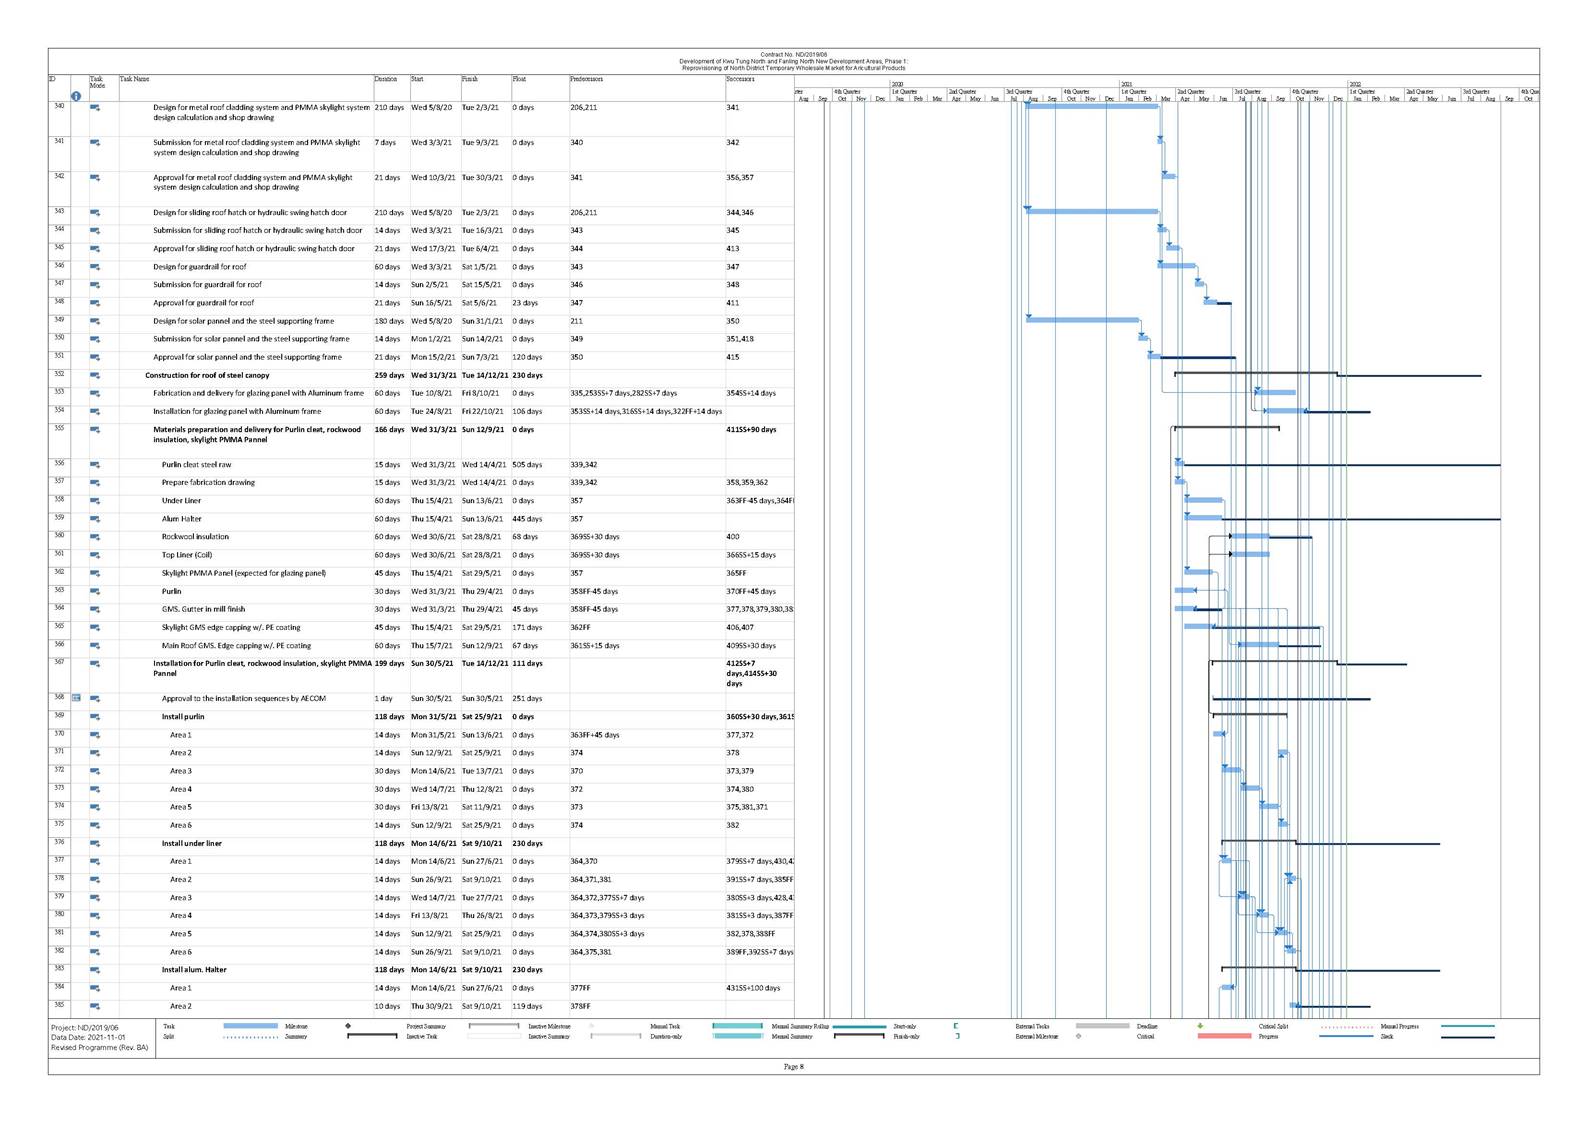Select summary task 'Install alum. Halter'
Viewport: 1588px width, 1123px height.
[x=194, y=969]
